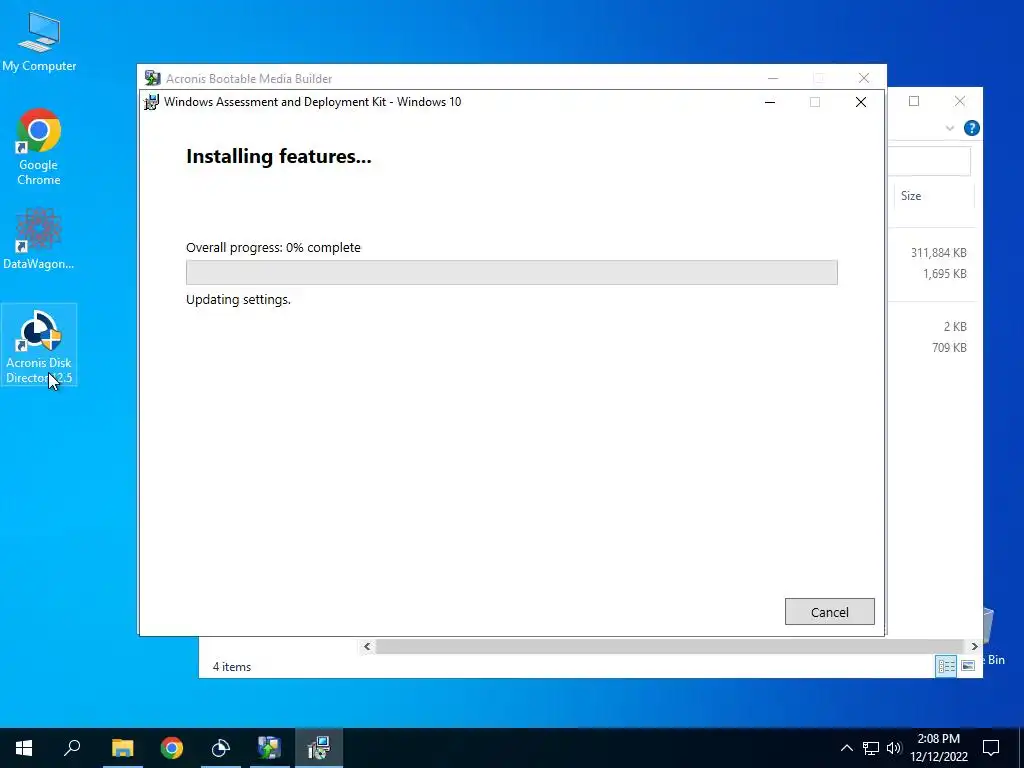Open Explorer window help icon
The width and height of the screenshot is (1024, 768).
pos(971,128)
